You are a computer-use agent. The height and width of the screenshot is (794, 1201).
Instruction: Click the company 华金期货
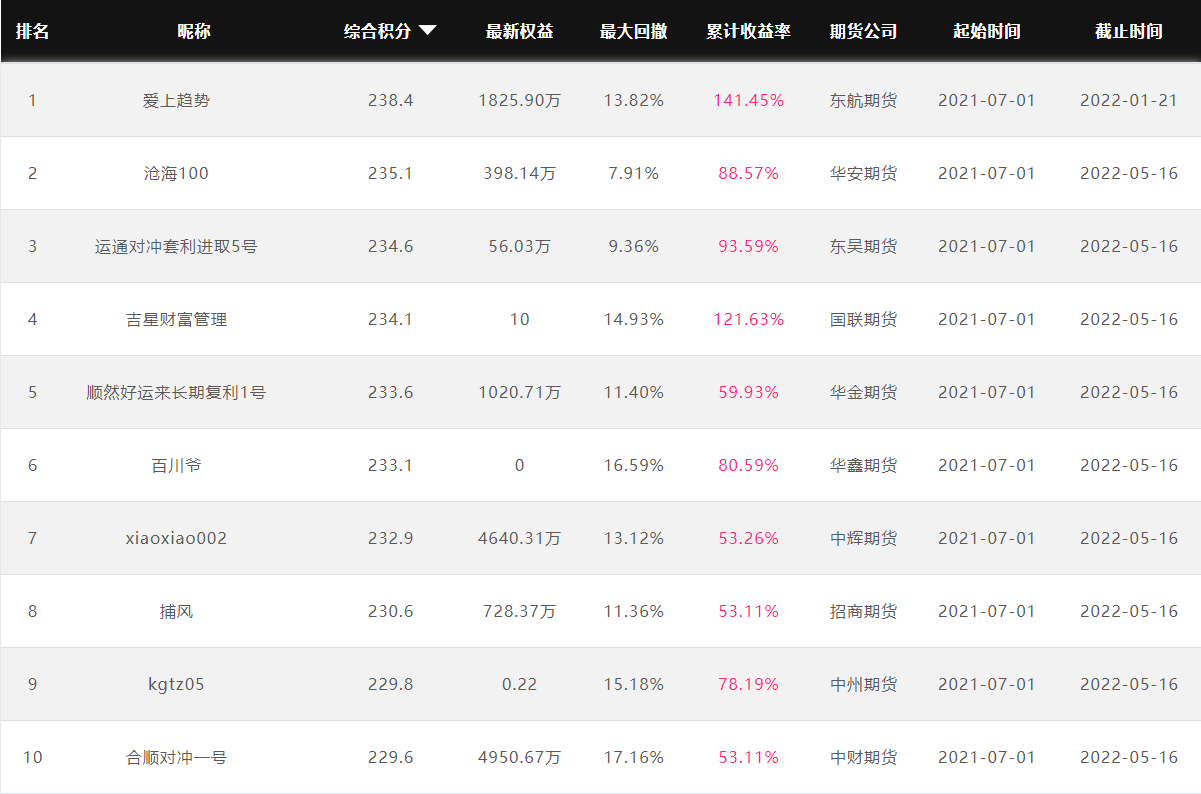pos(864,392)
